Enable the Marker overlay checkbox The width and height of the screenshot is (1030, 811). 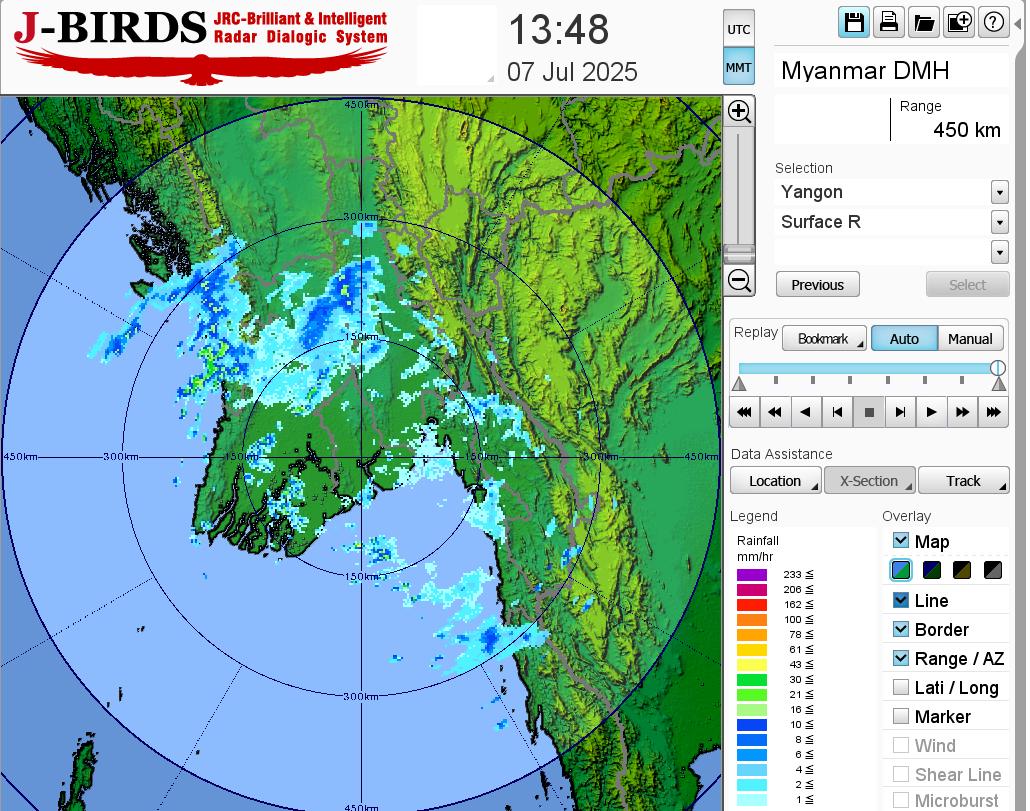click(x=901, y=716)
